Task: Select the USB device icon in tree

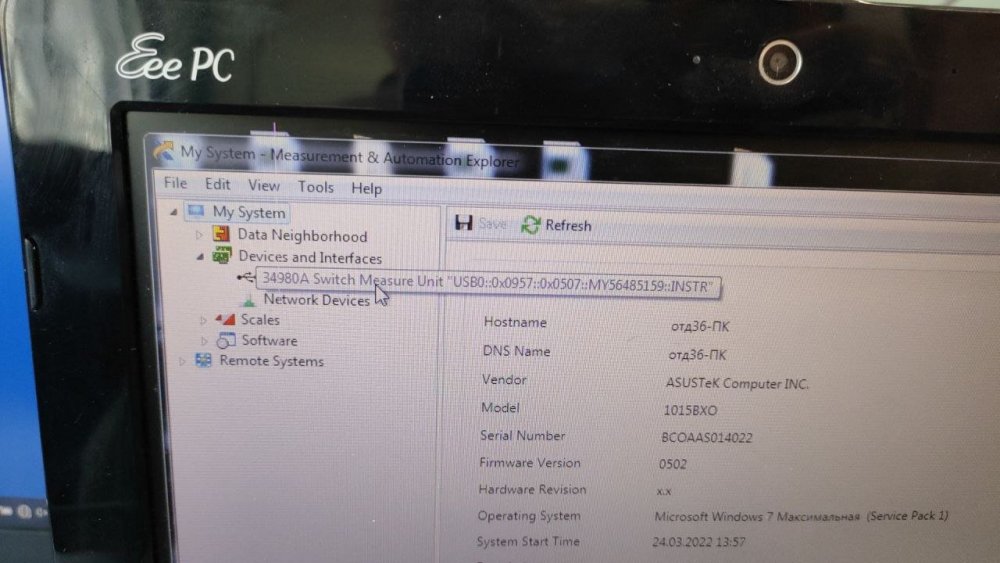Action: point(245,277)
